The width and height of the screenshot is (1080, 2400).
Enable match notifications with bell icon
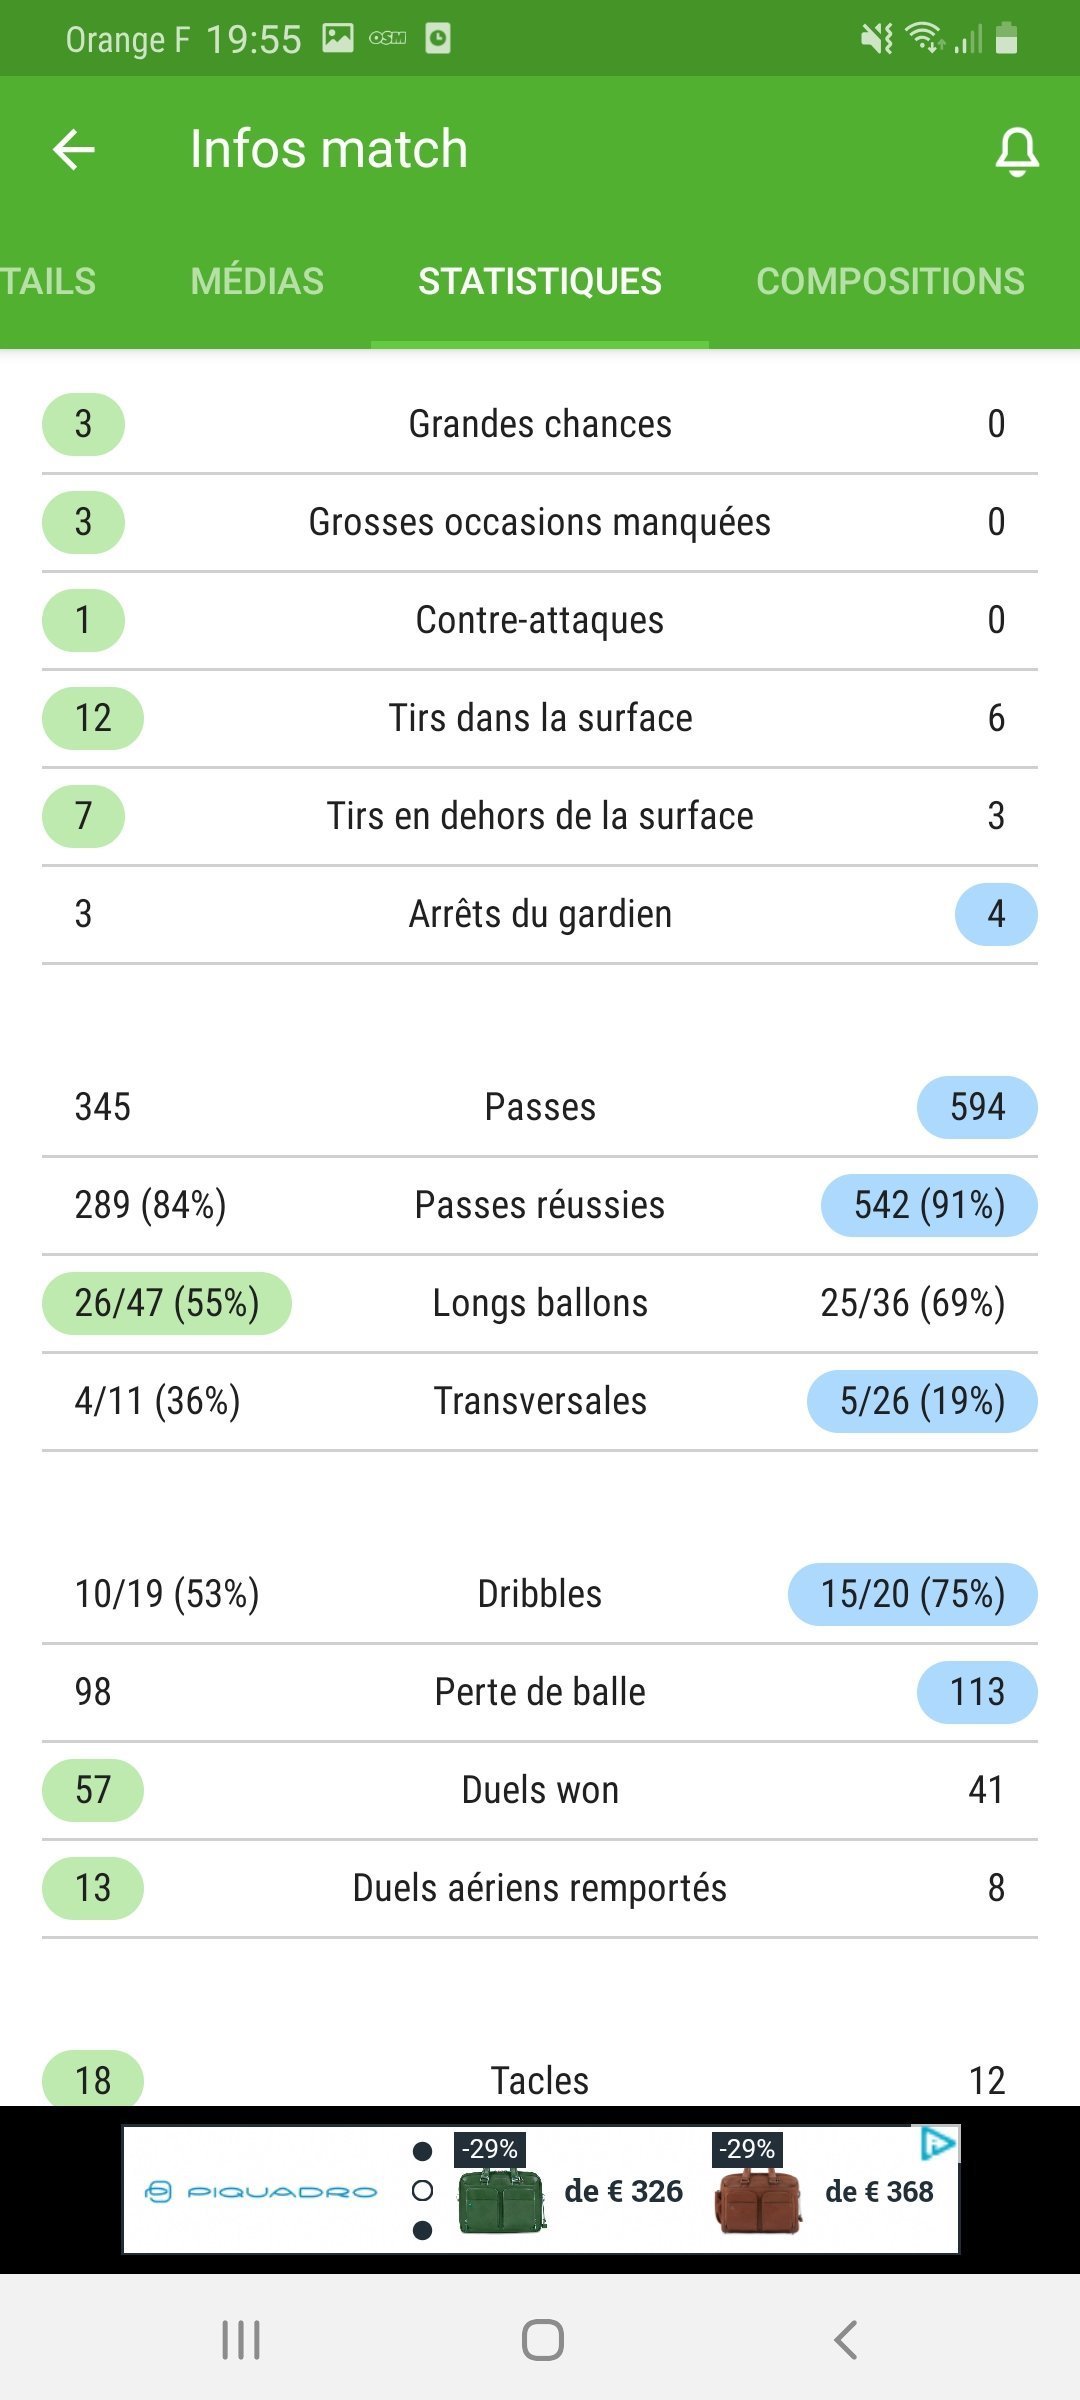(1017, 152)
